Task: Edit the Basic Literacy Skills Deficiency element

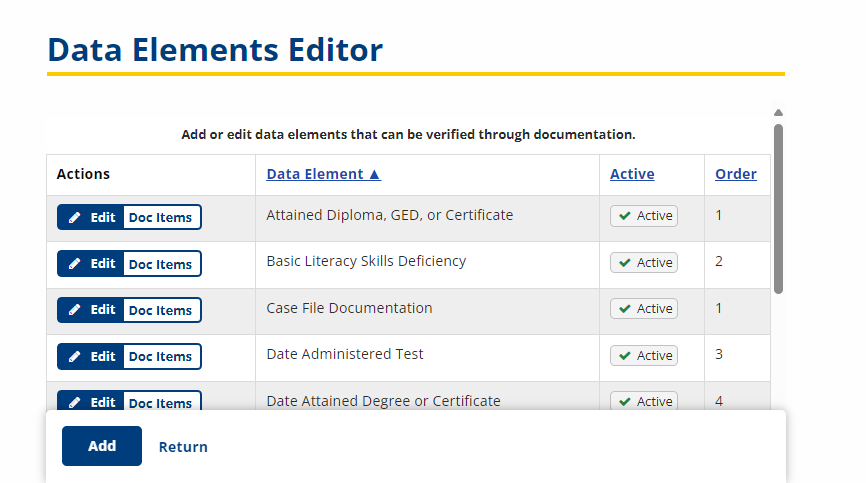Action: pos(90,263)
